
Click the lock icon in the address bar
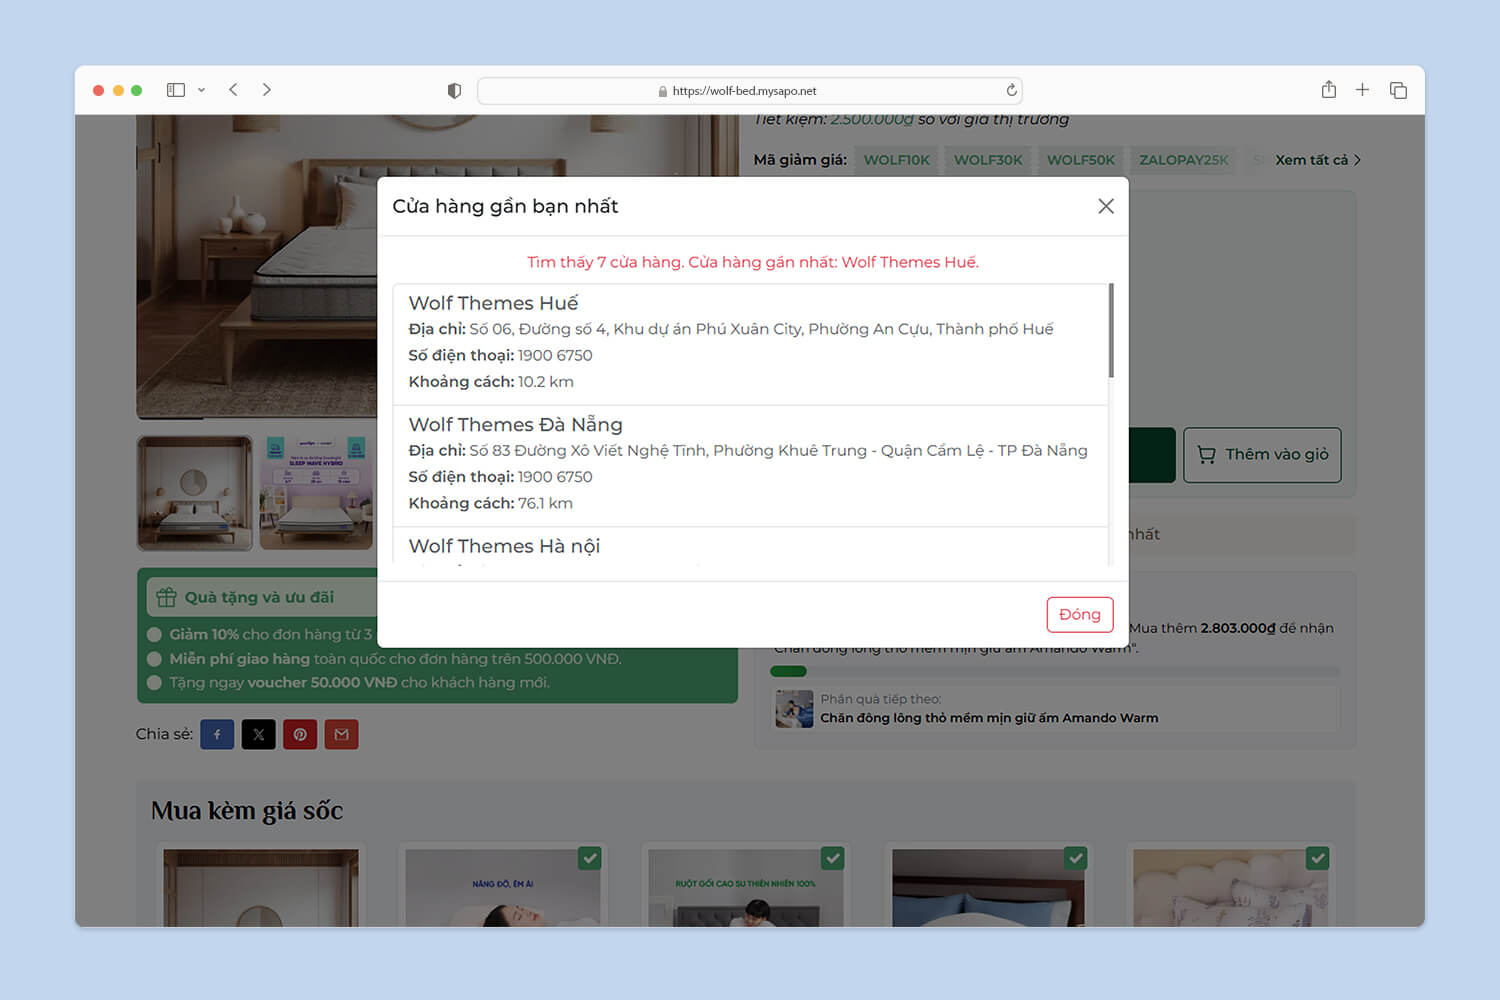tap(662, 91)
